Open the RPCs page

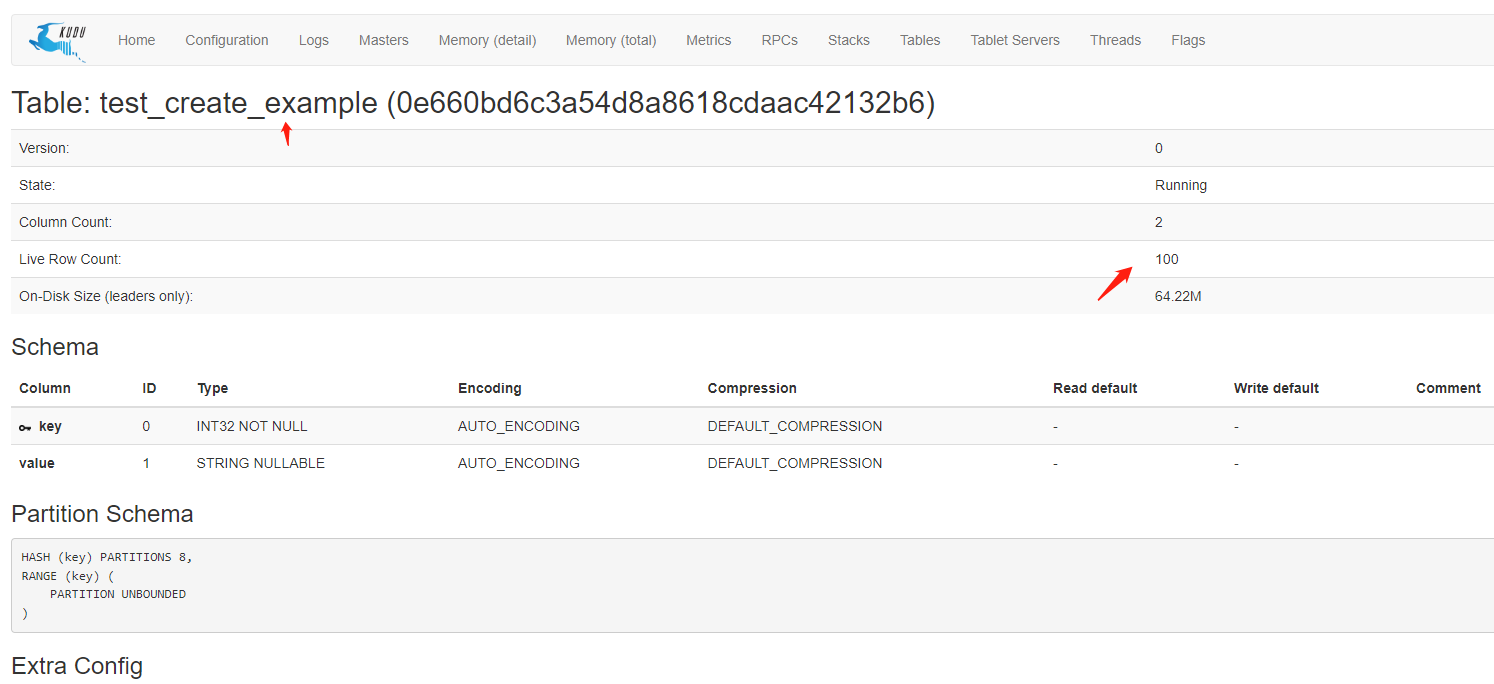click(x=779, y=41)
